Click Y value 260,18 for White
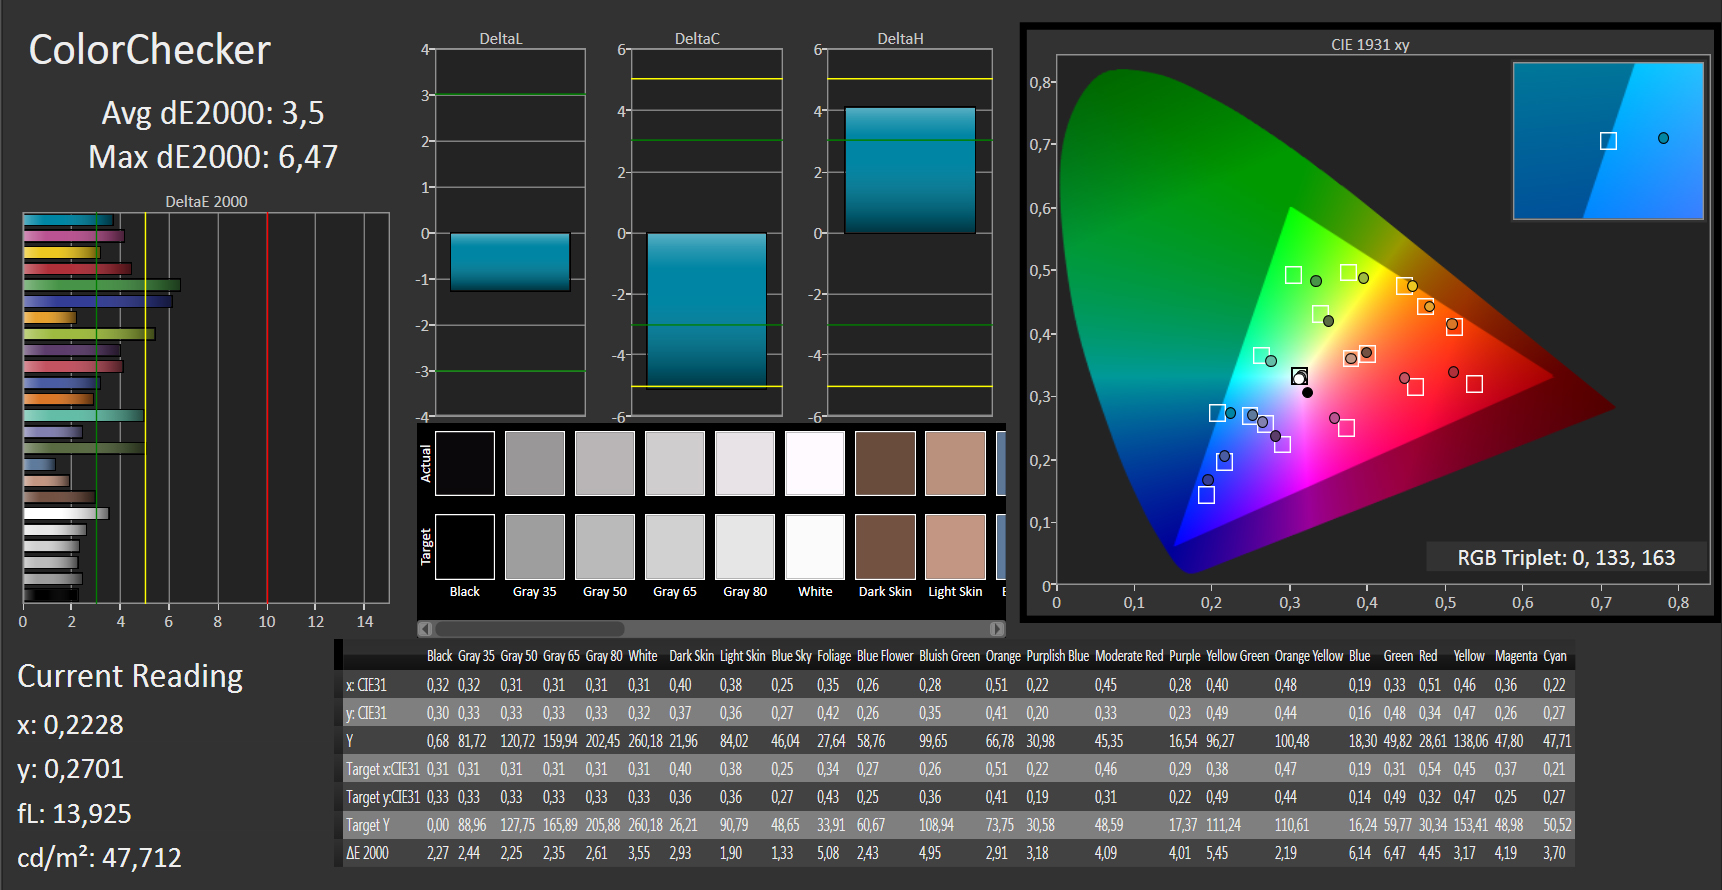Screen dimensions: 1722x890 [645, 741]
